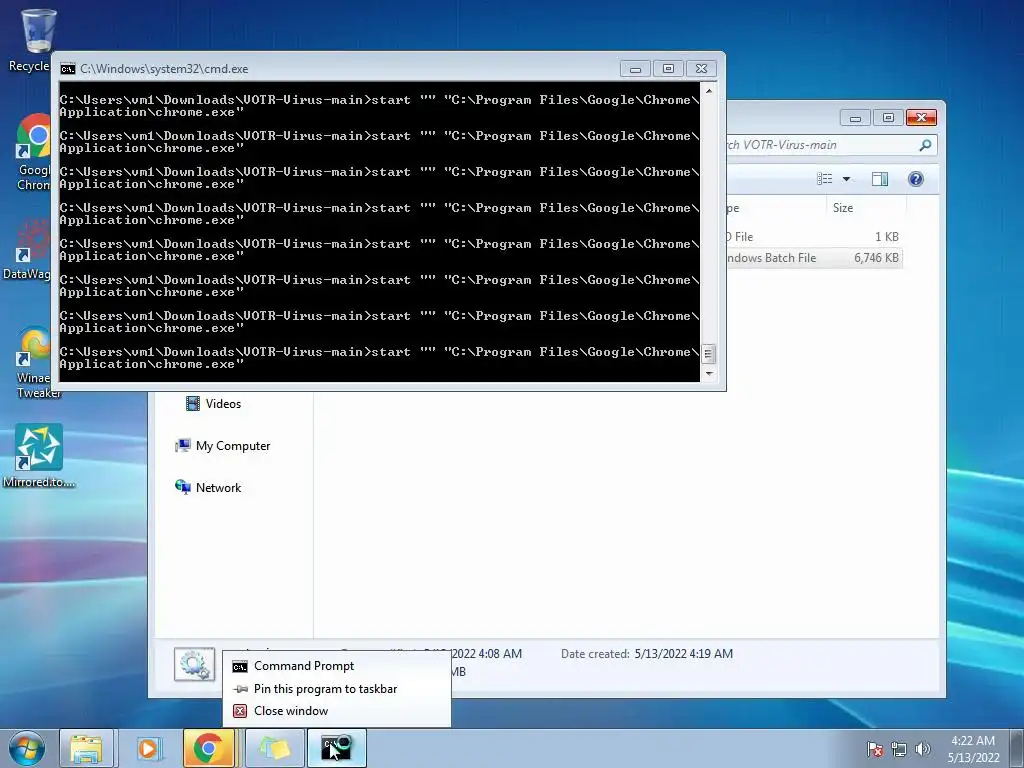Open the Google Chrome desktop shortcut
1024x768 pixels.
point(34,152)
